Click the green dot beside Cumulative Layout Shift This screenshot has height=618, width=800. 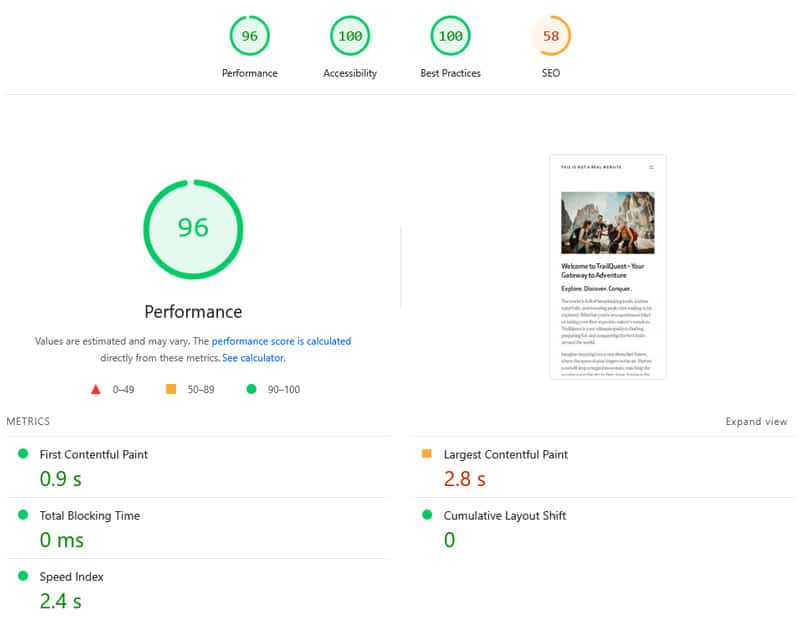(428, 515)
